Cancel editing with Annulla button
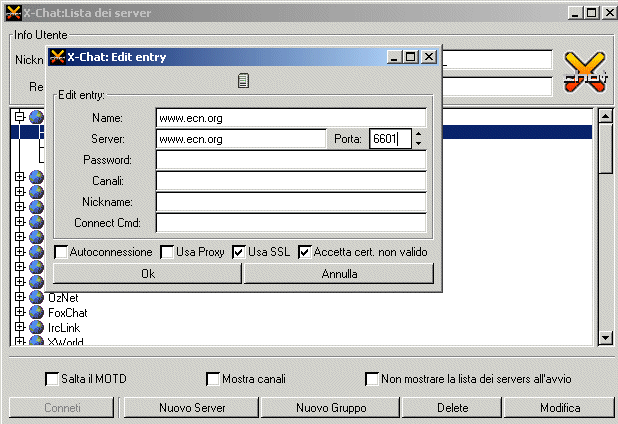 (x=339, y=274)
